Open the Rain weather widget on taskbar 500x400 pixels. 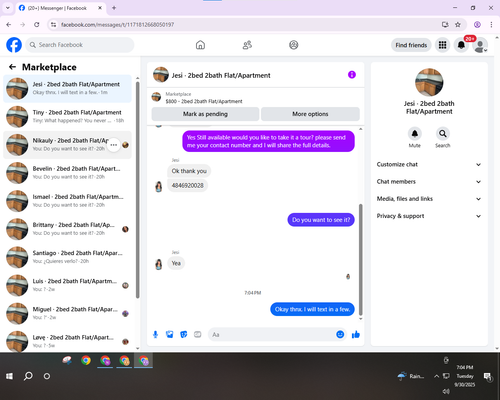pyautogui.click(x=411, y=376)
